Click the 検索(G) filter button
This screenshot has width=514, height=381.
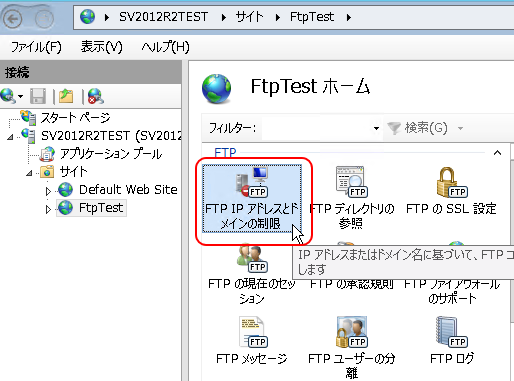click(418, 128)
